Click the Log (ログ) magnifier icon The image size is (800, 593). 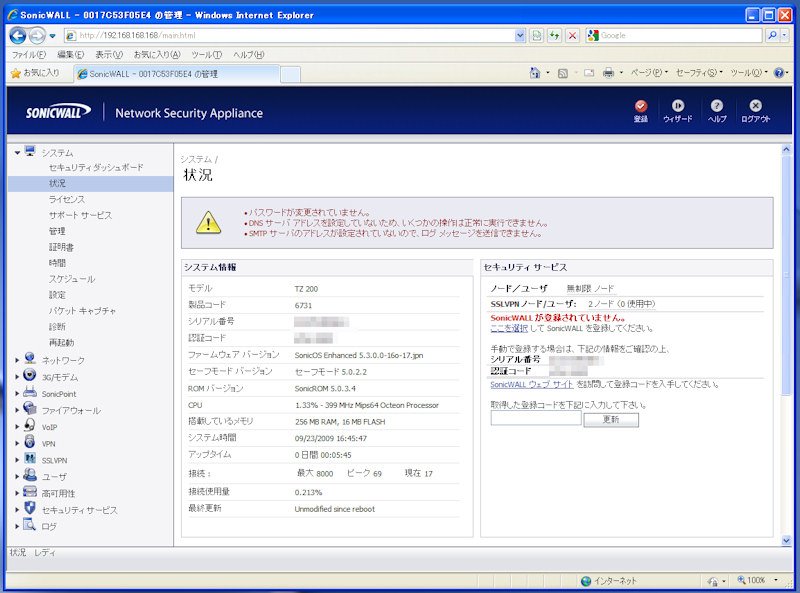coord(30,525)
